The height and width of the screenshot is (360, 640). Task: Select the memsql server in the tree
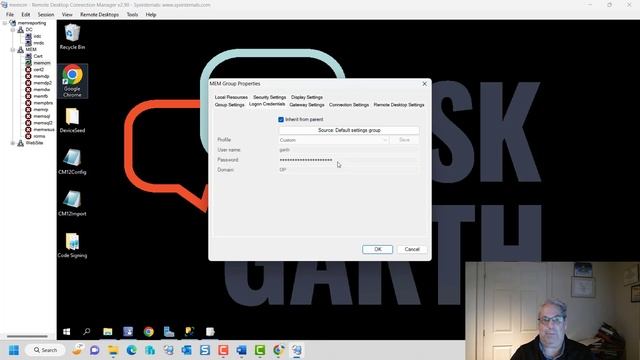(x=42, y=116)
